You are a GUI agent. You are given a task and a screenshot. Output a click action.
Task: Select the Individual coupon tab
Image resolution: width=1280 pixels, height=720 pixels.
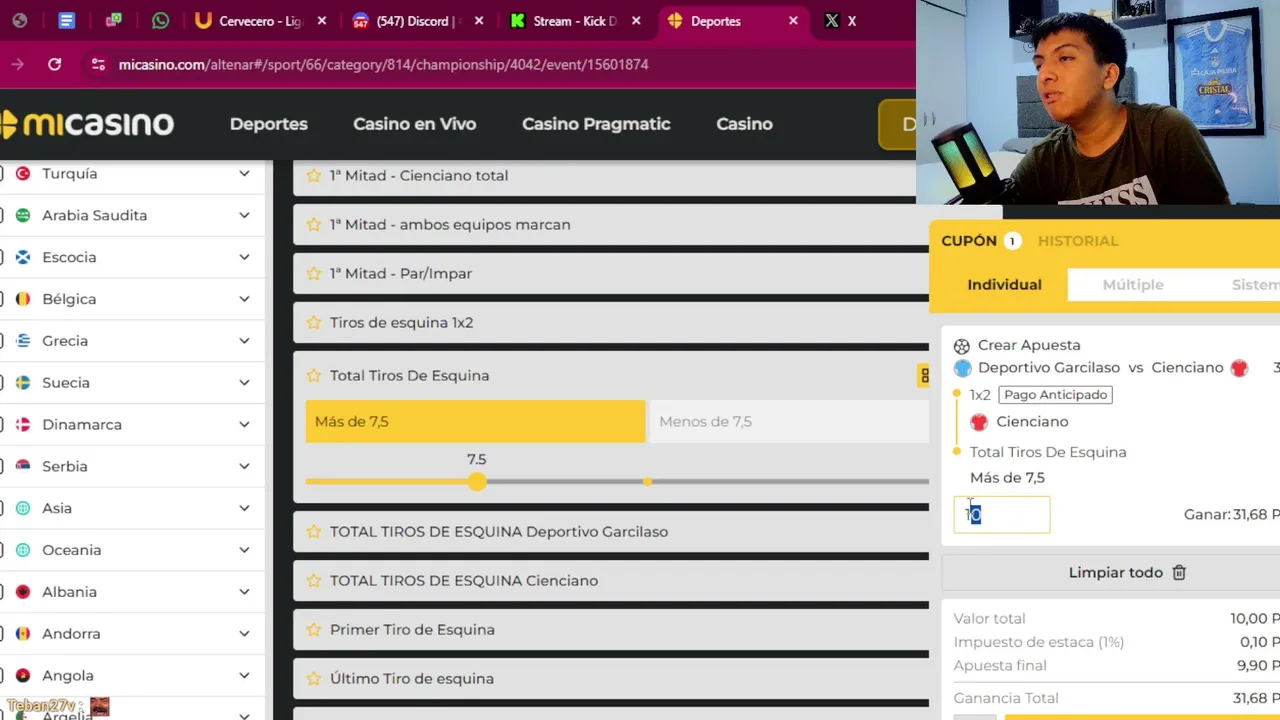1004,285
